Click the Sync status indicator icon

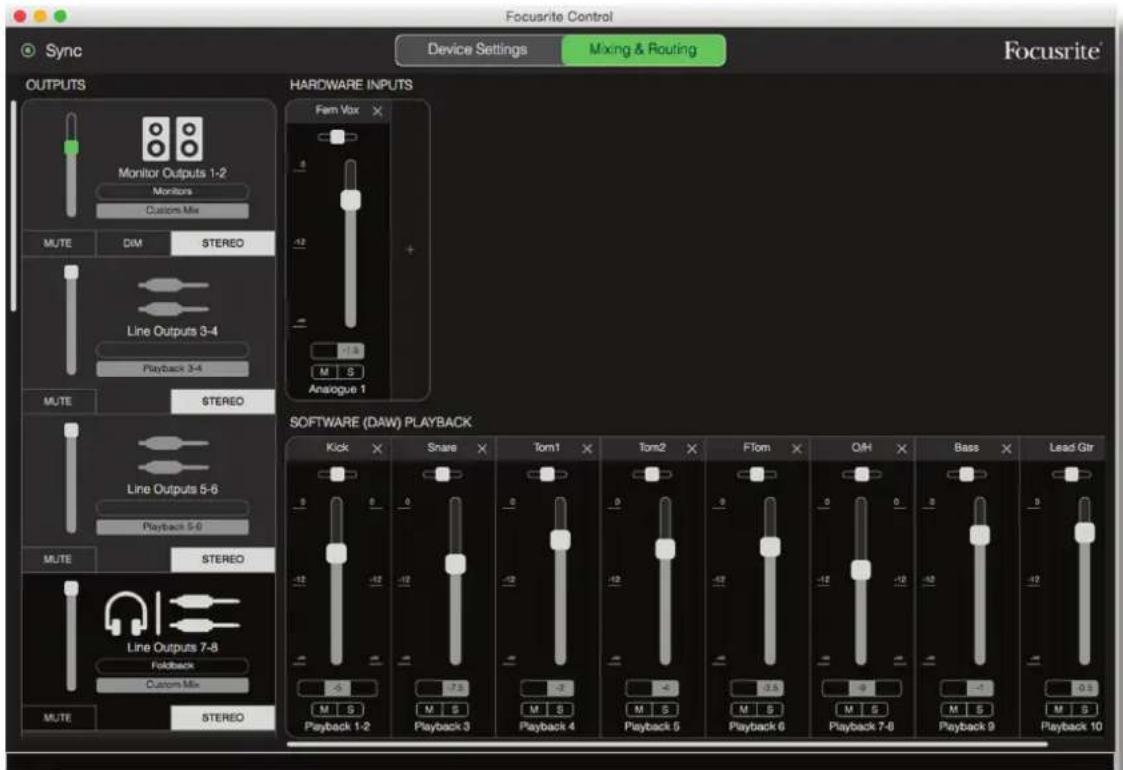[x=28, y=50]
